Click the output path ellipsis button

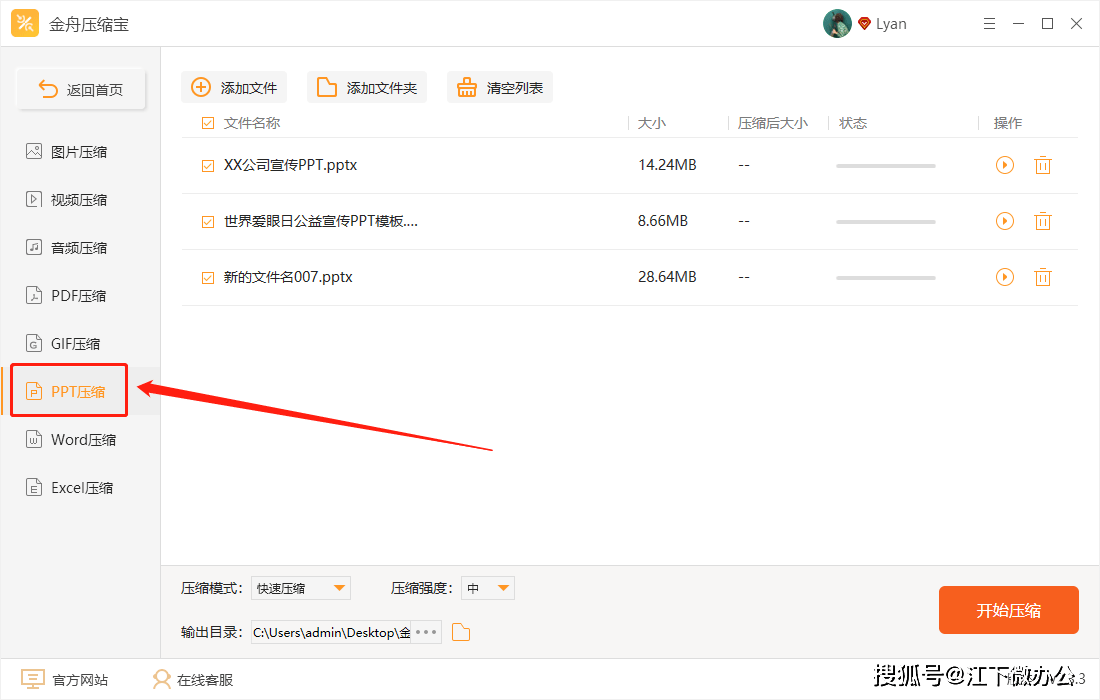pyautogui.click(x=427, y=632)
